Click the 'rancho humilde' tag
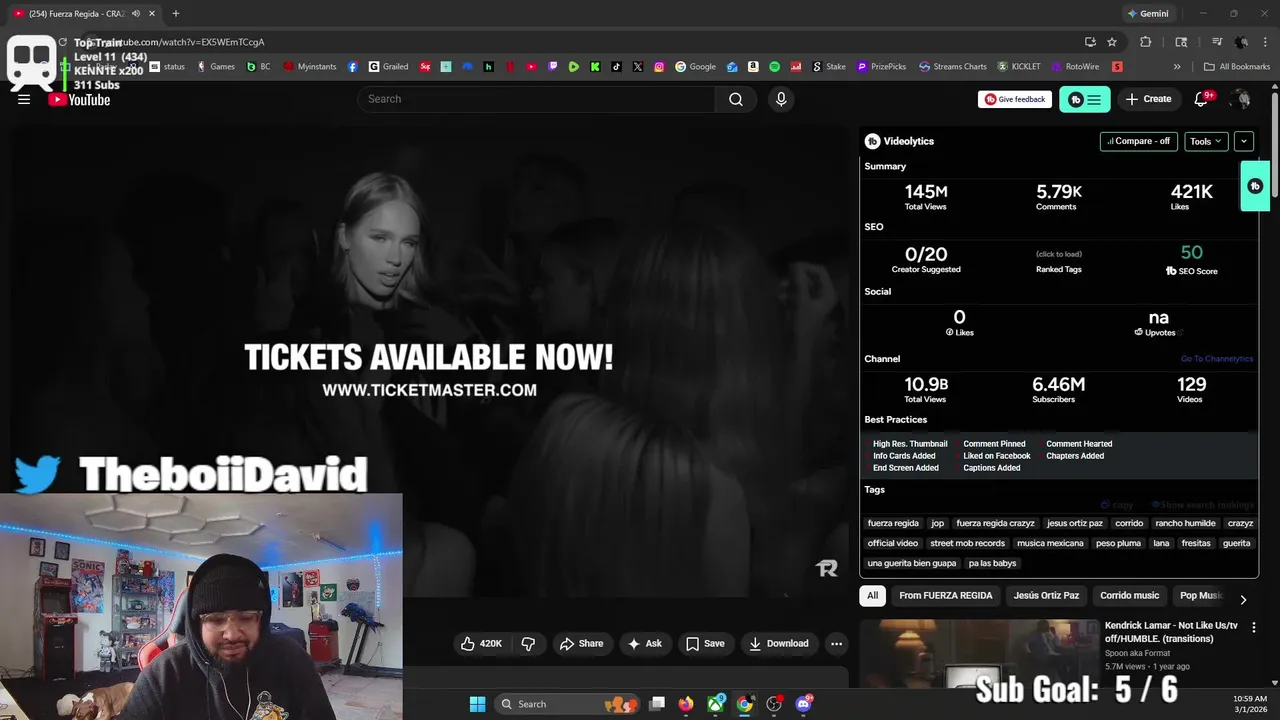Image resolution: width=1280 pixels, height=720 pixels. click(1185, 523)
